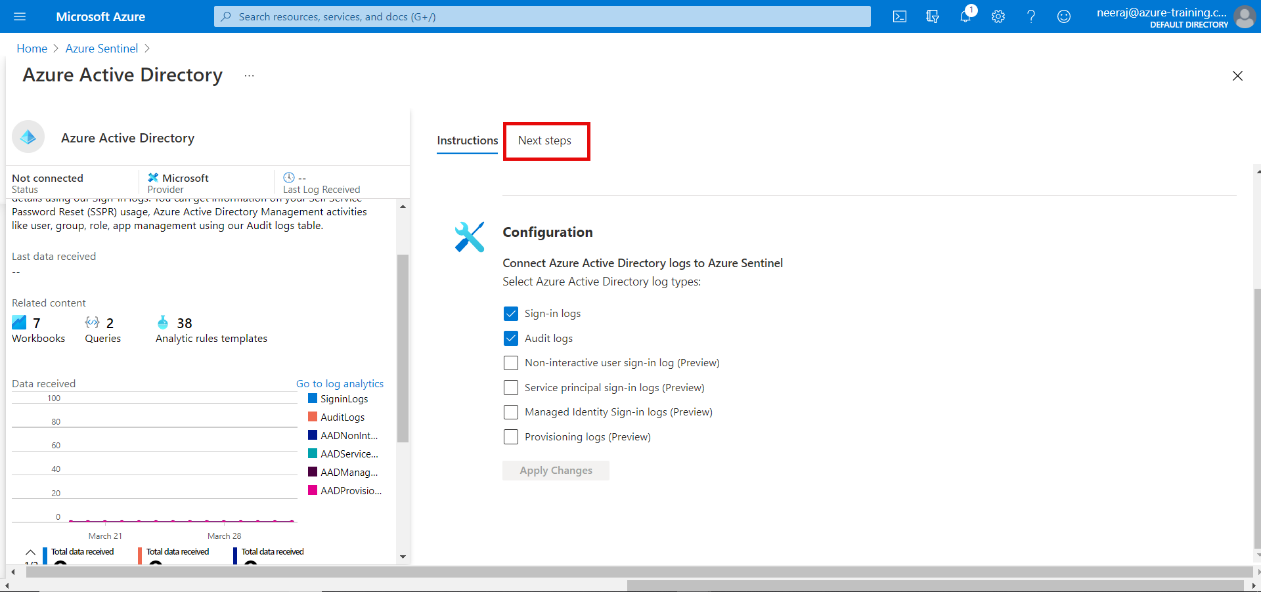Select the AADService legend entry
The height and width of the screenshot is (592, 1261).
point(345,454)
